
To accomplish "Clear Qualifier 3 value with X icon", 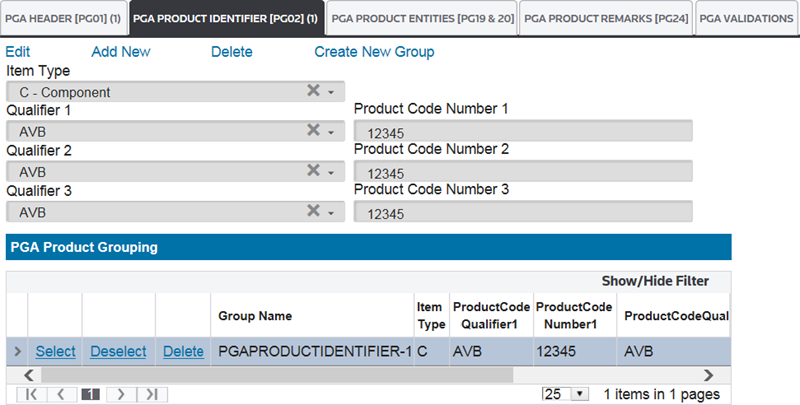I will (313, 211).
